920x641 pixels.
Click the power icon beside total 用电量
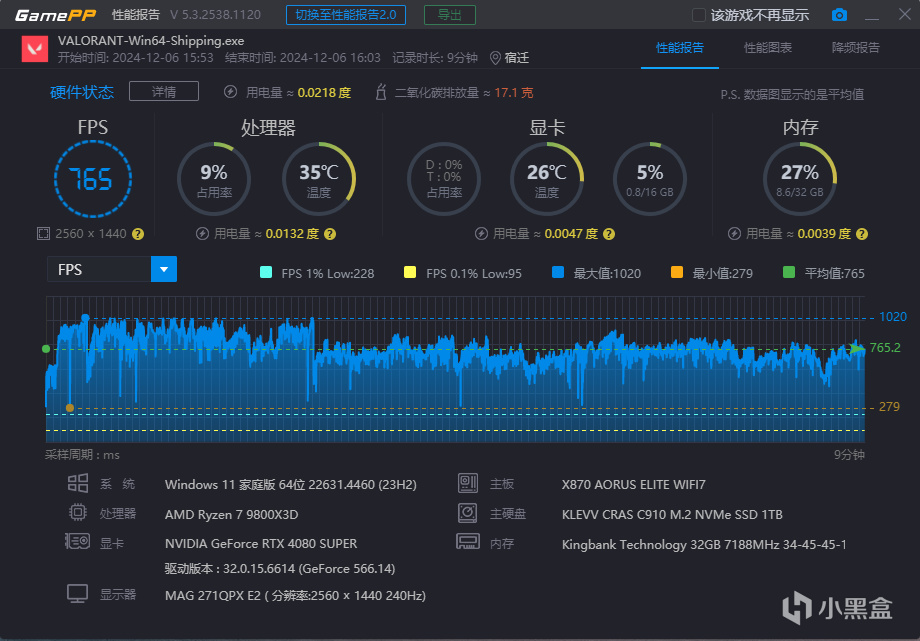coord(231,92)
